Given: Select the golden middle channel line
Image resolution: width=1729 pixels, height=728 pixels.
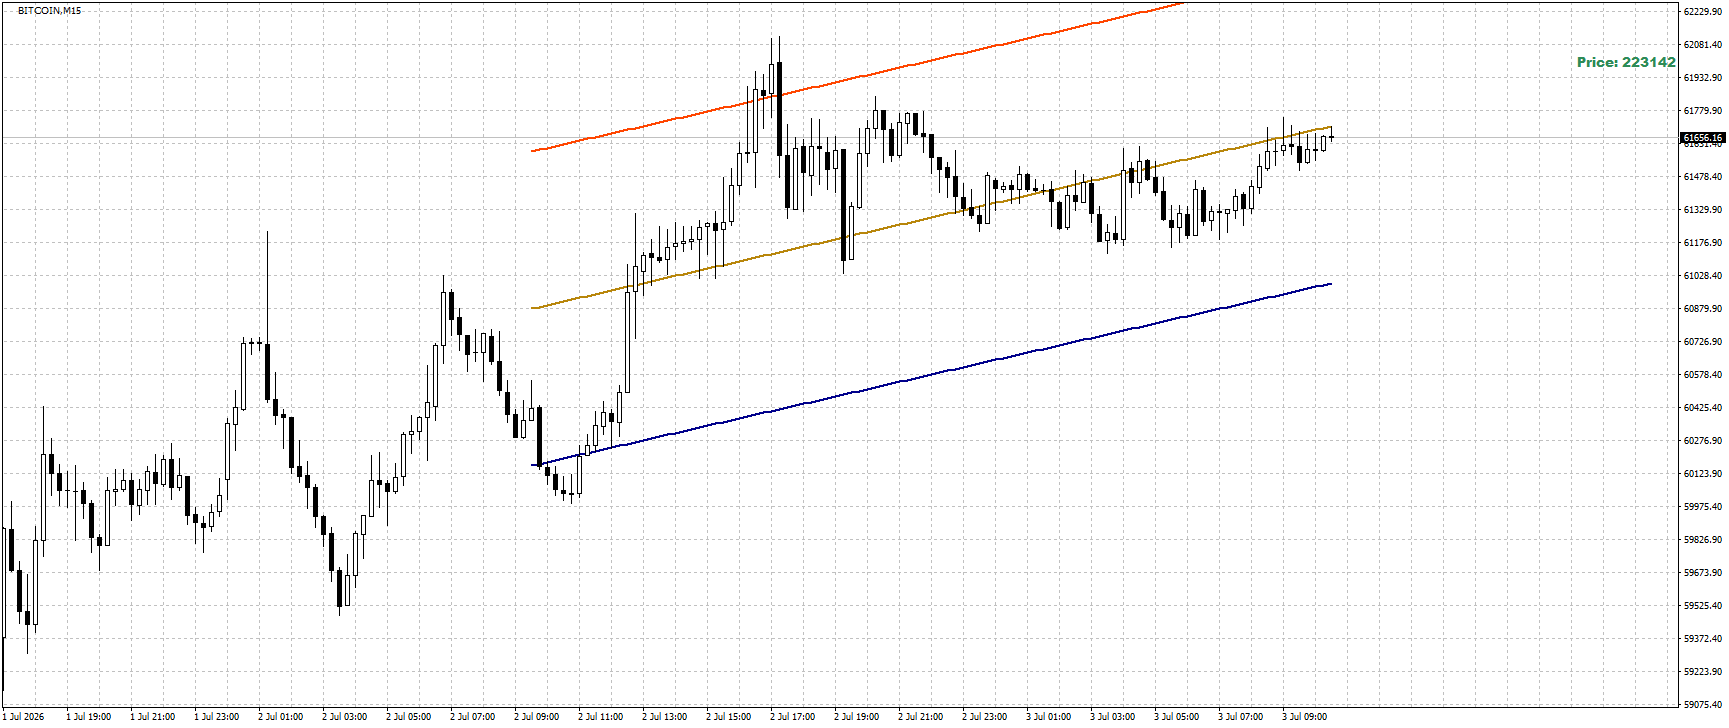Looking at the screenshot, I should [931, 217].
